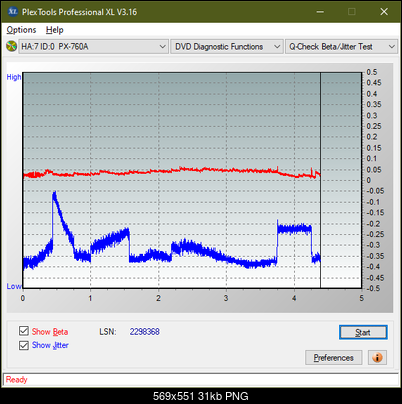402x404 pixels.
Task: Click the Ready status text
Action: point(17,379)
